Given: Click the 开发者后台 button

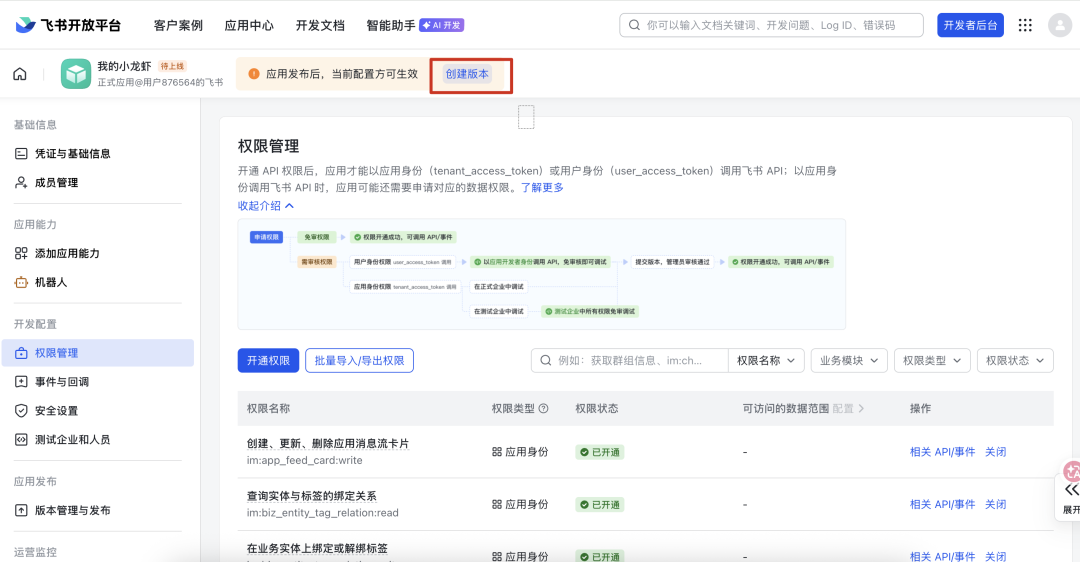Looking at the screenshot, I should click(970, 25).
